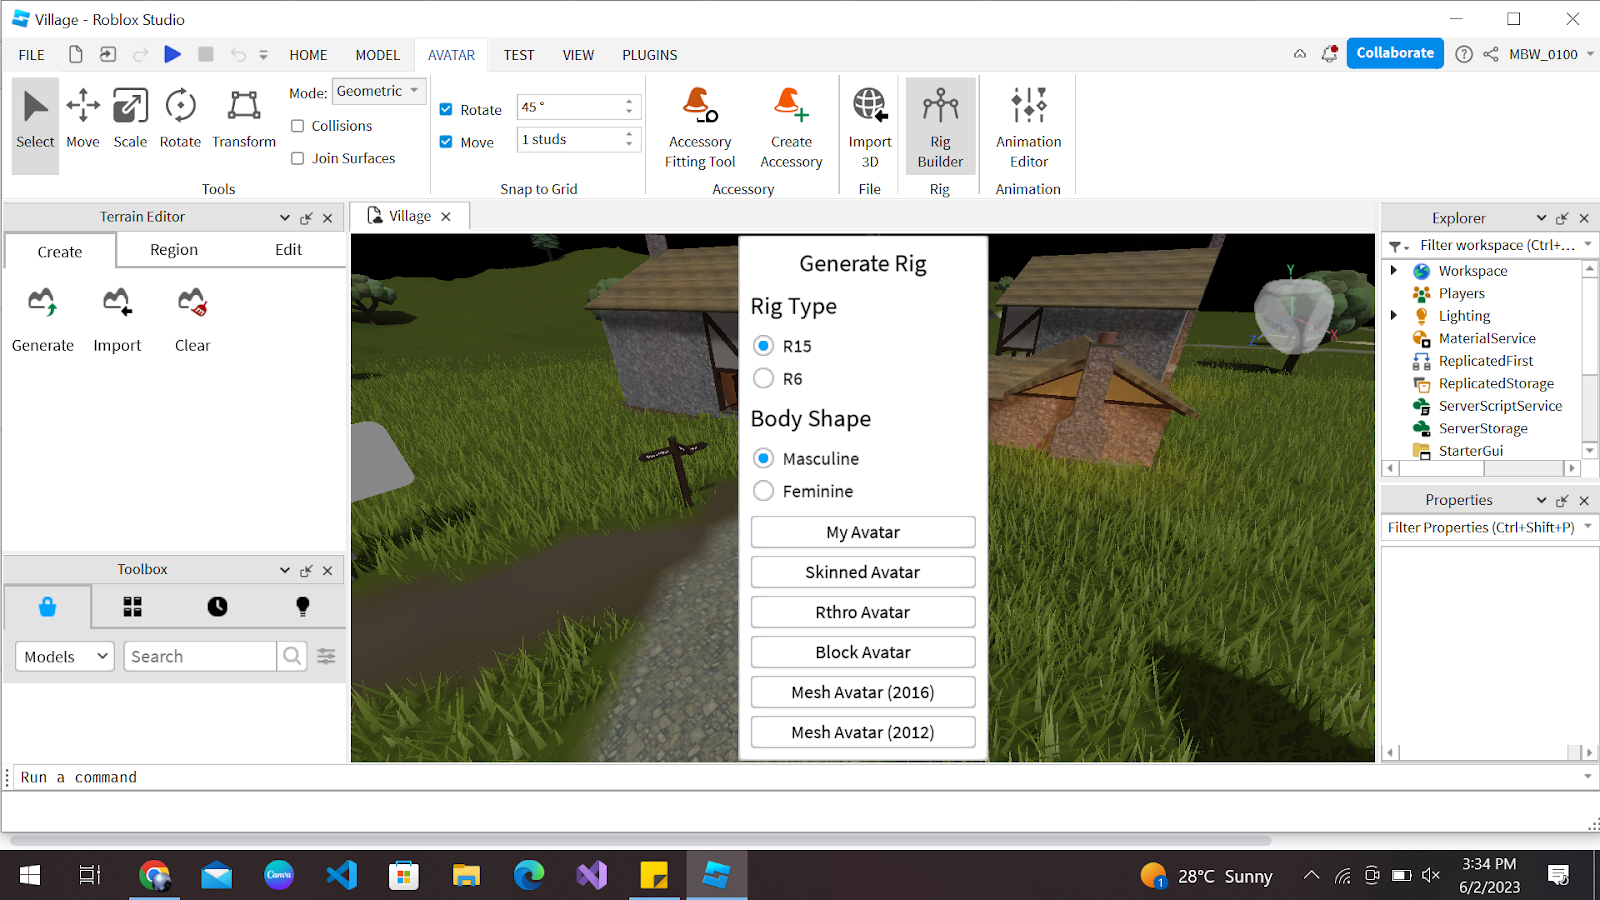Launch Create Accessory

(x=791, y=128)
